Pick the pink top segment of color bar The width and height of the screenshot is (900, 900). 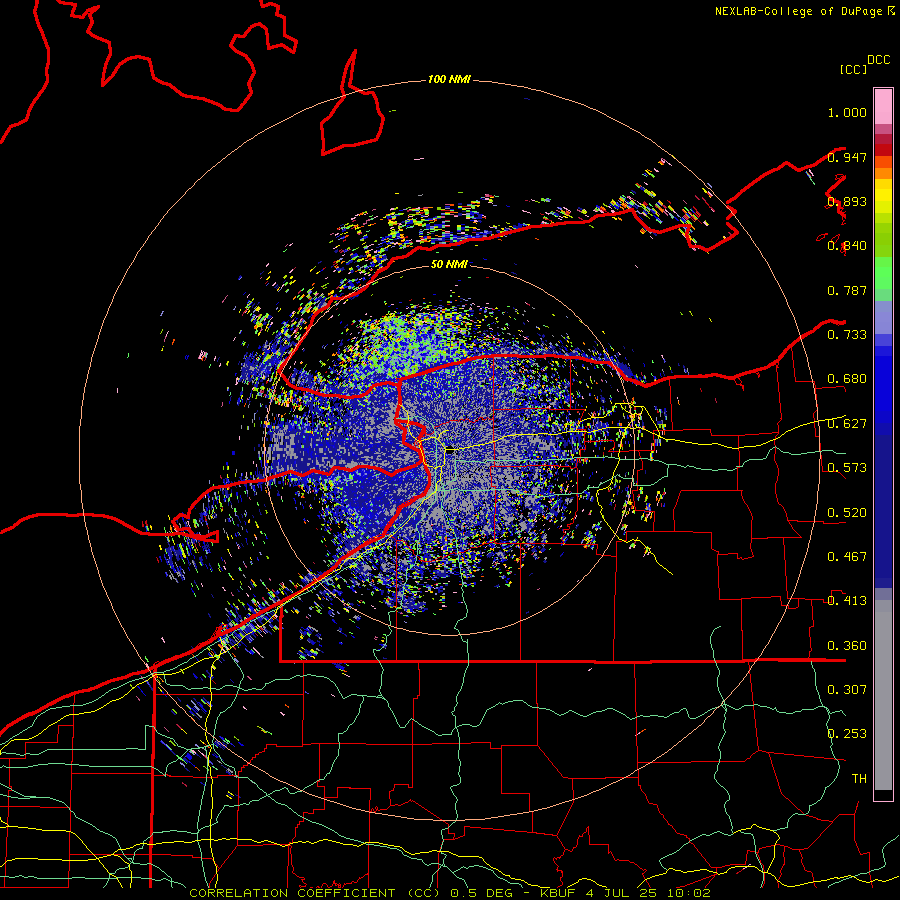tap(883, 106)
